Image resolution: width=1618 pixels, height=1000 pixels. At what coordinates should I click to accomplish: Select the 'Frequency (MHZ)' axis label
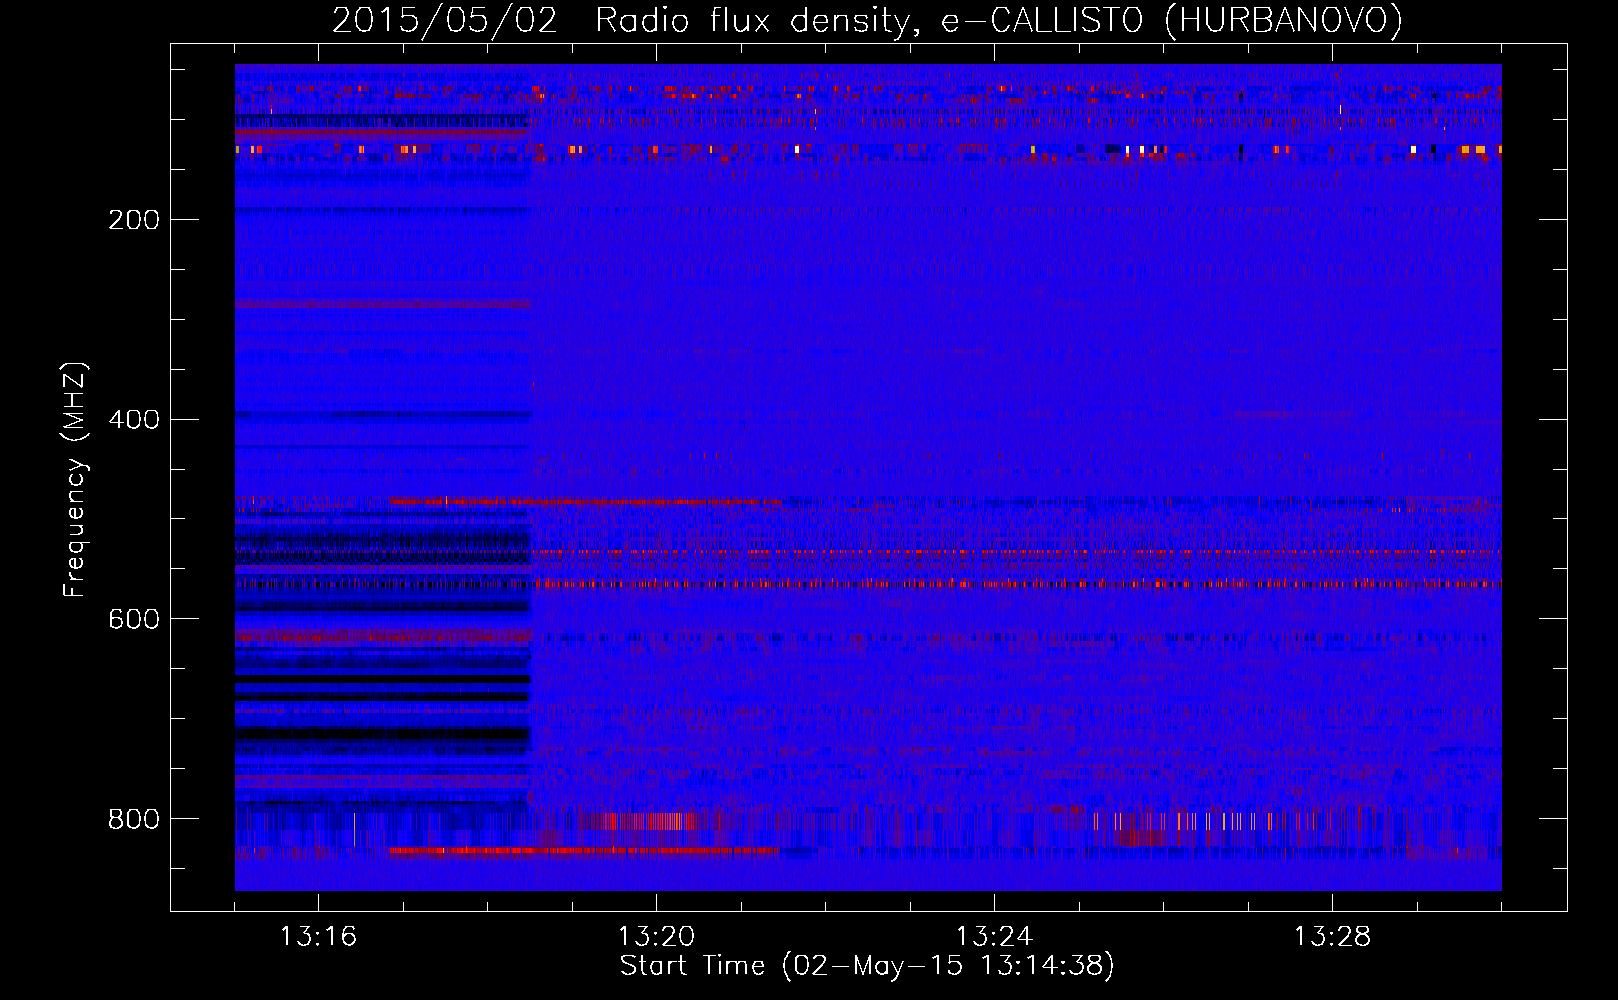(75, 480)
